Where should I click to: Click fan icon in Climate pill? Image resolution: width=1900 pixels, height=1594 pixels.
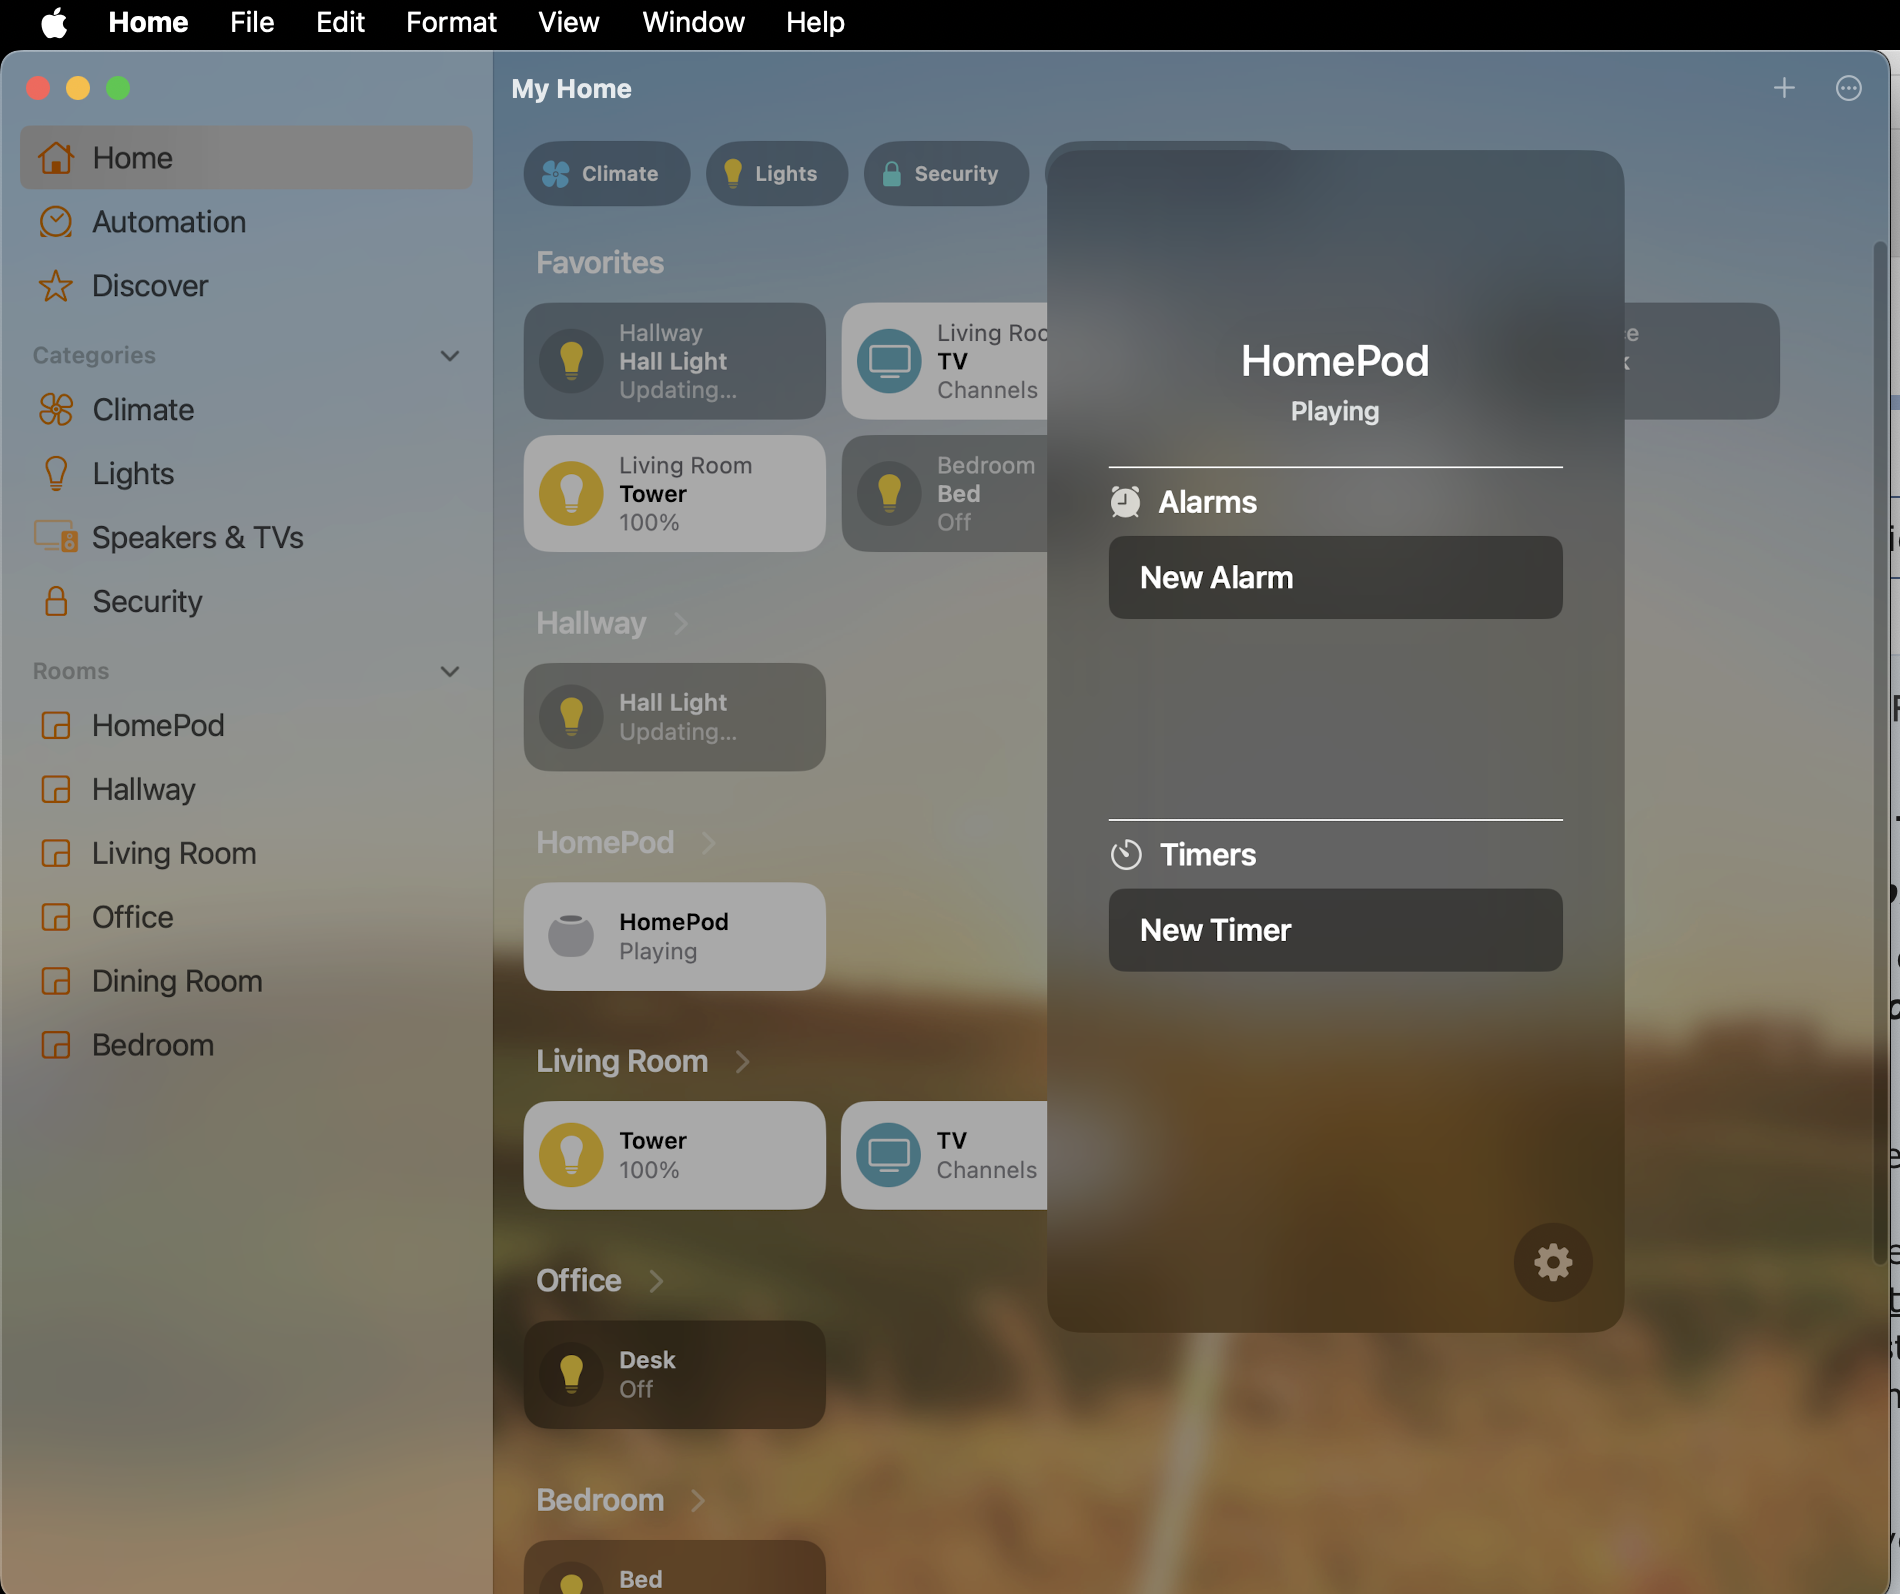(555, 174)
